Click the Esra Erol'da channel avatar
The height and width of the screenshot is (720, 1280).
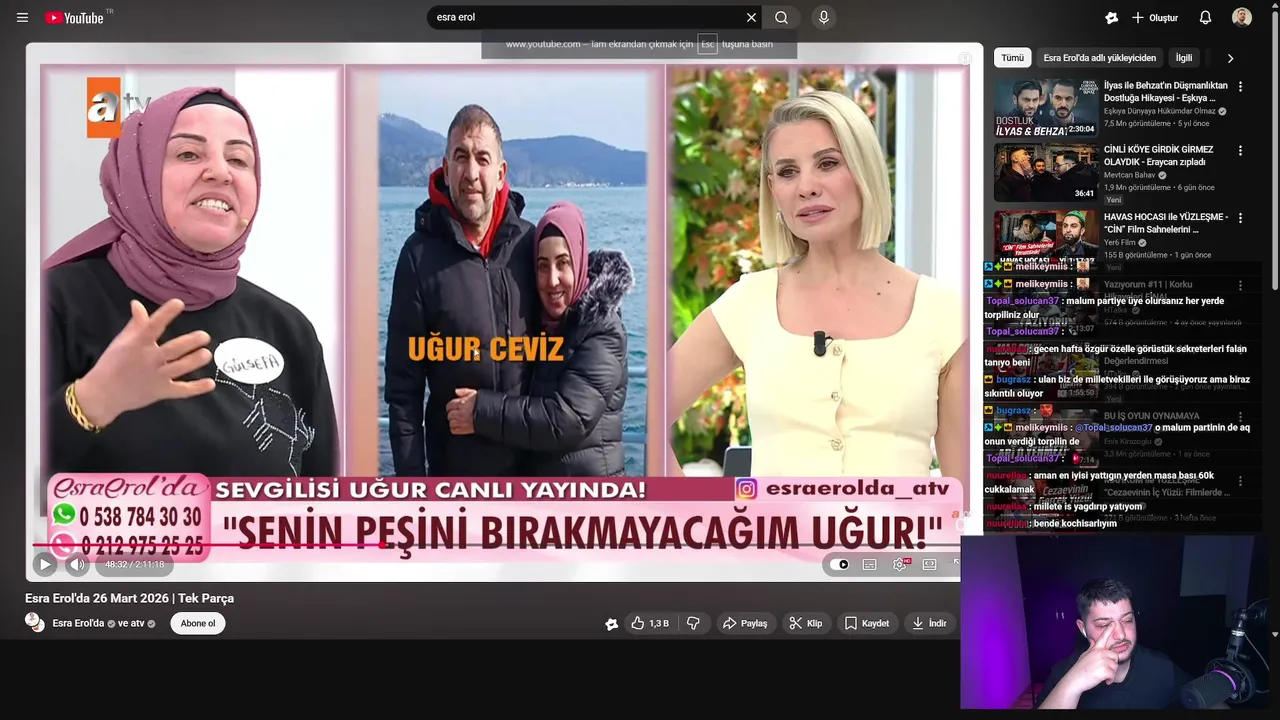pos(35,623)
